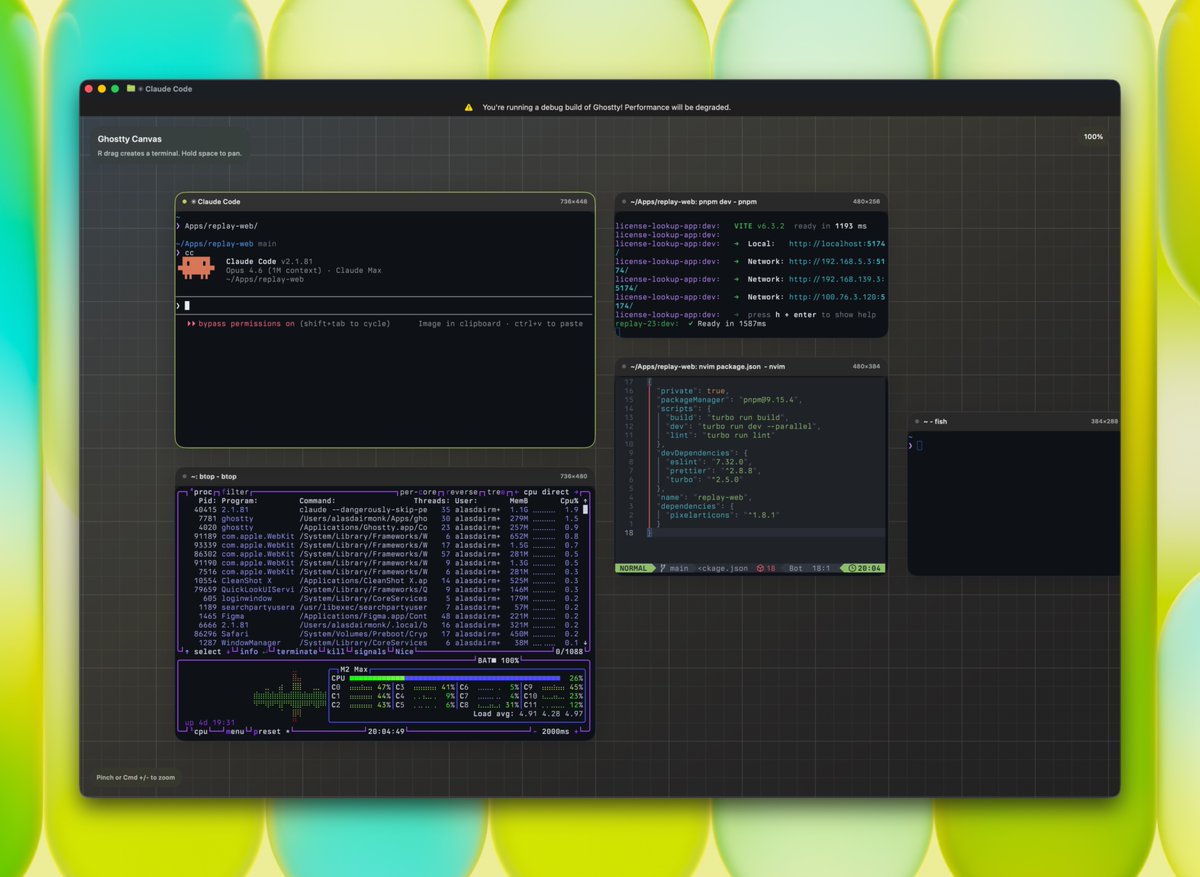Click the main branch name in nvim's statusline
Screen dimensions: 1200x877
[679, 568]
